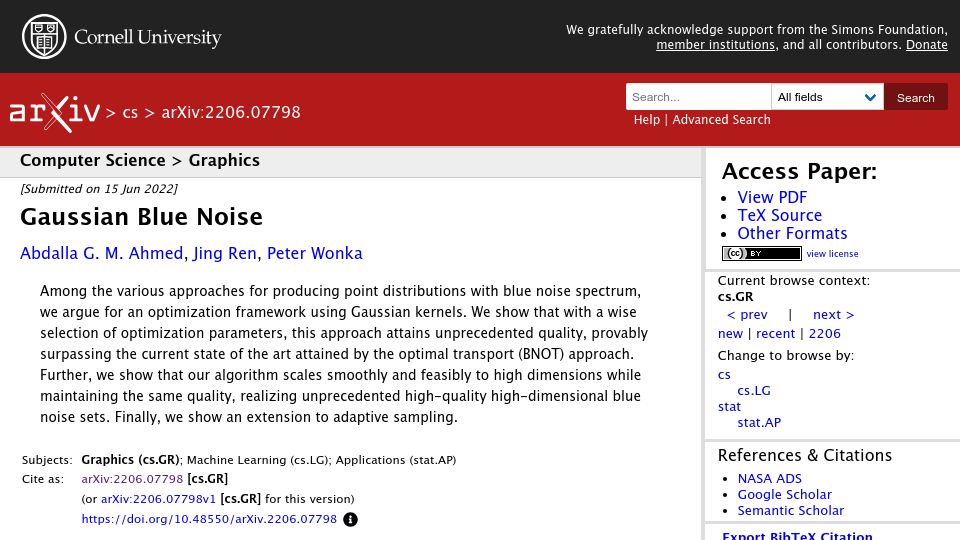
Task: Open the 2206 month listing link
Action: (824, 334)
